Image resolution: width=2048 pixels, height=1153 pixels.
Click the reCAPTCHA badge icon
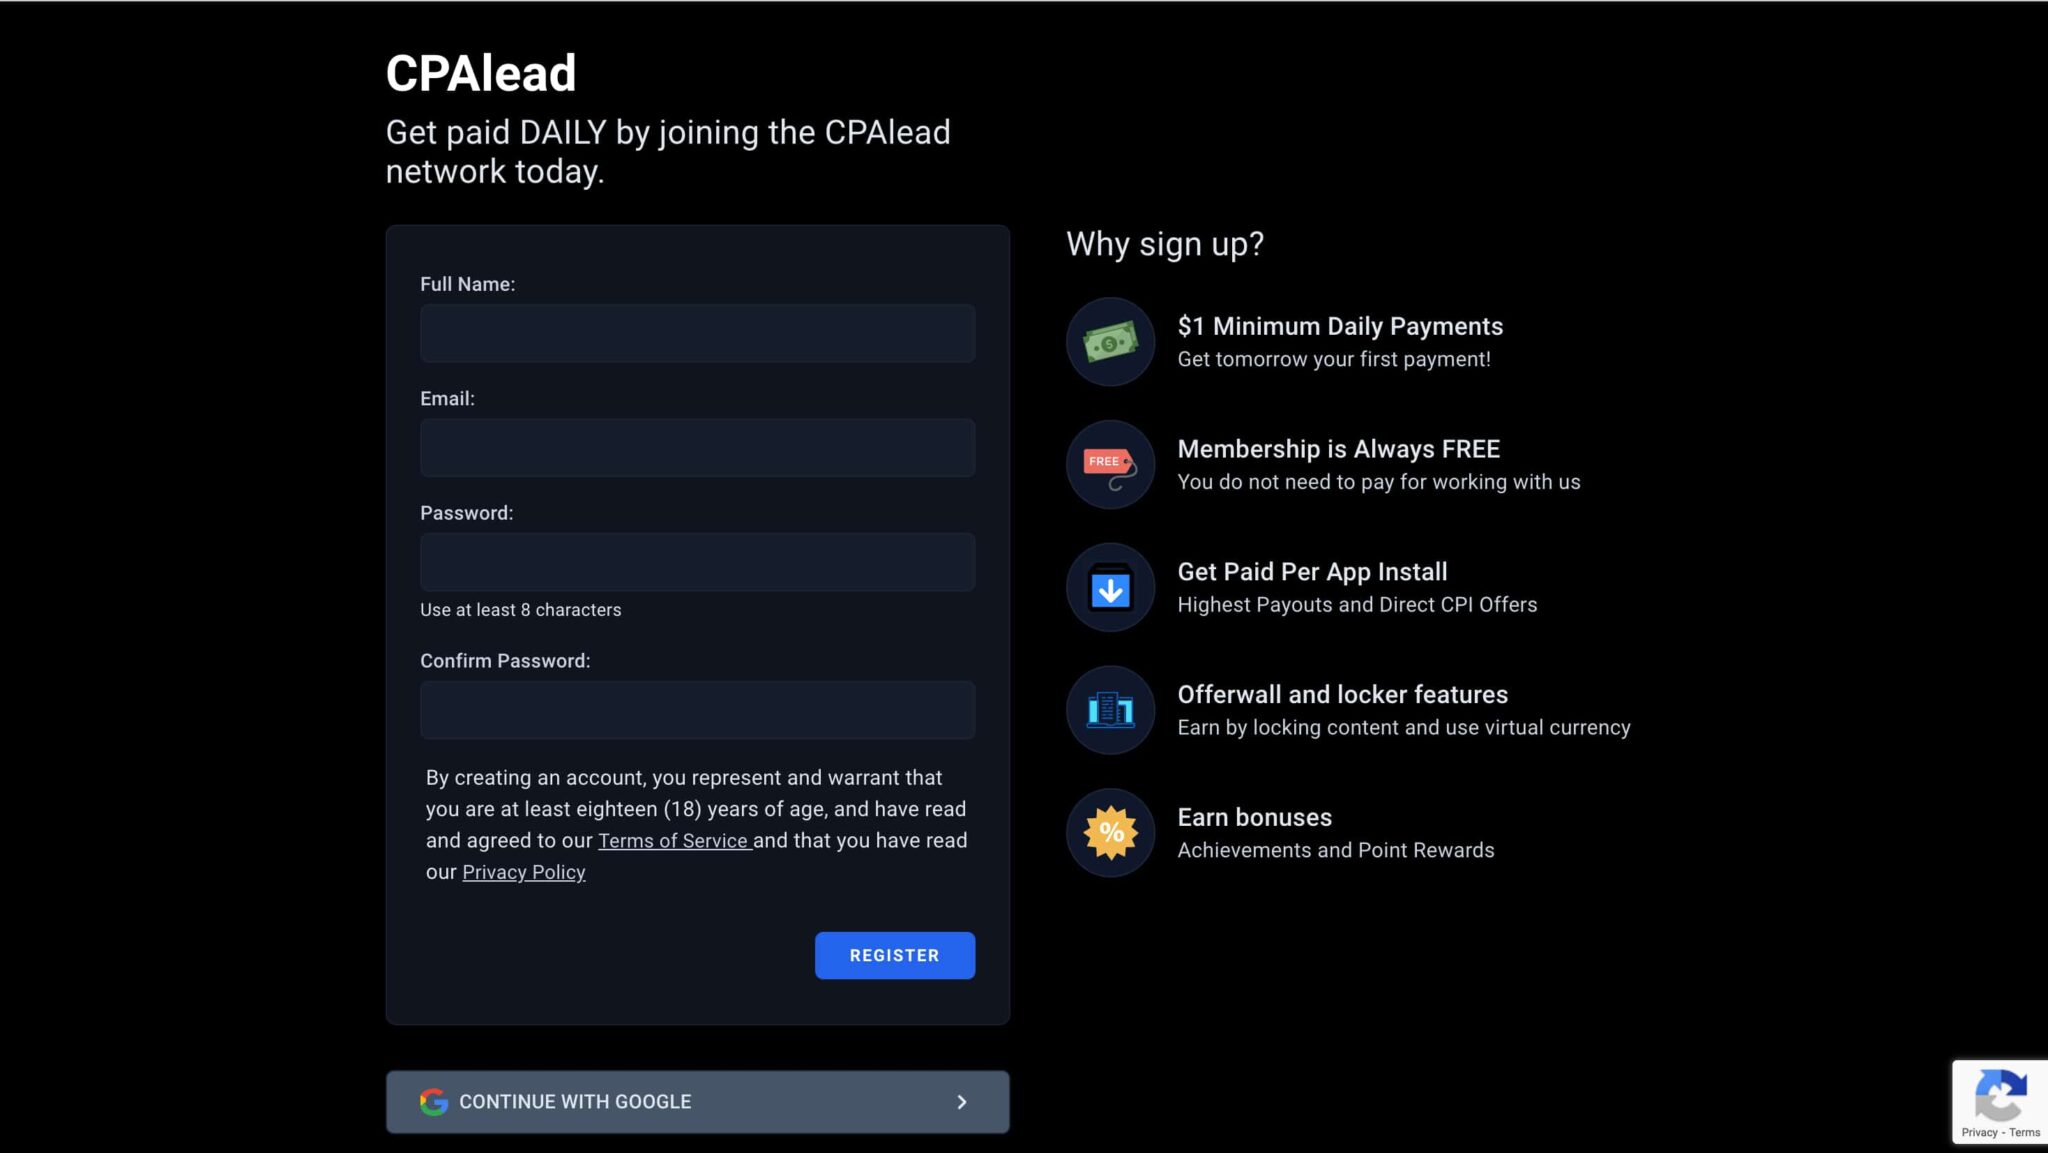(x=2000, y=1094)
